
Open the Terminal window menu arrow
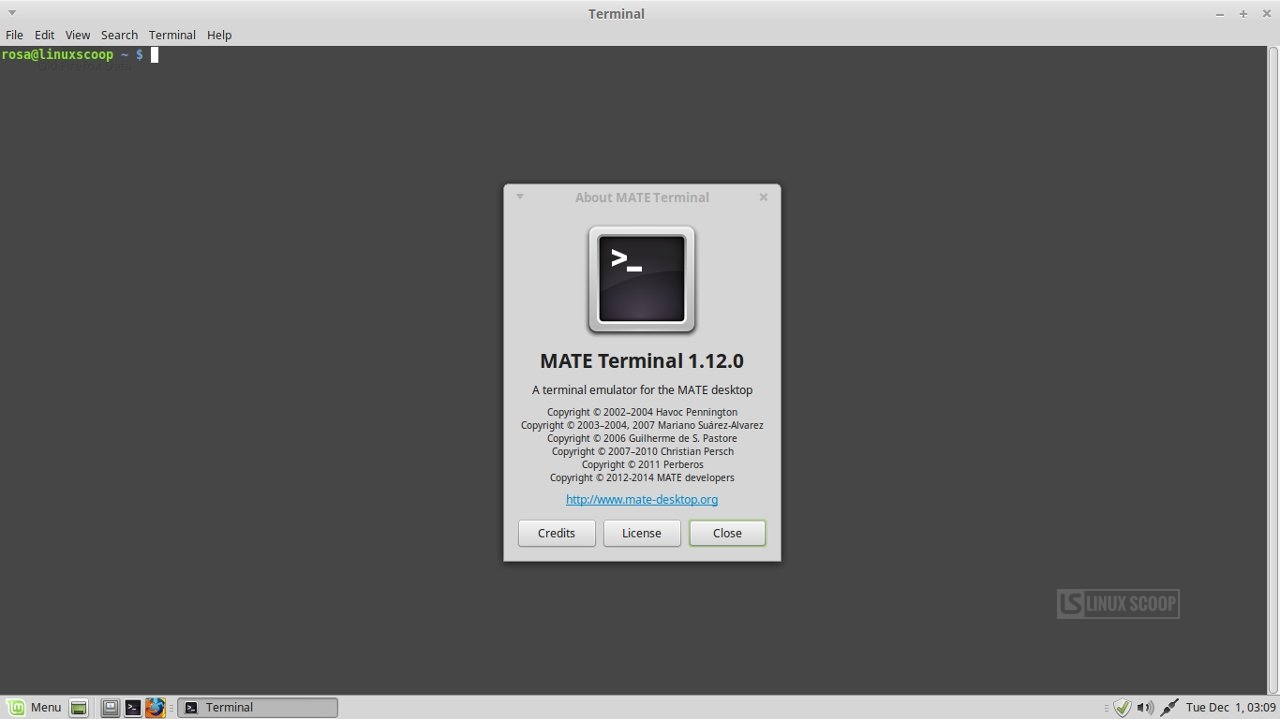(12, 13)
